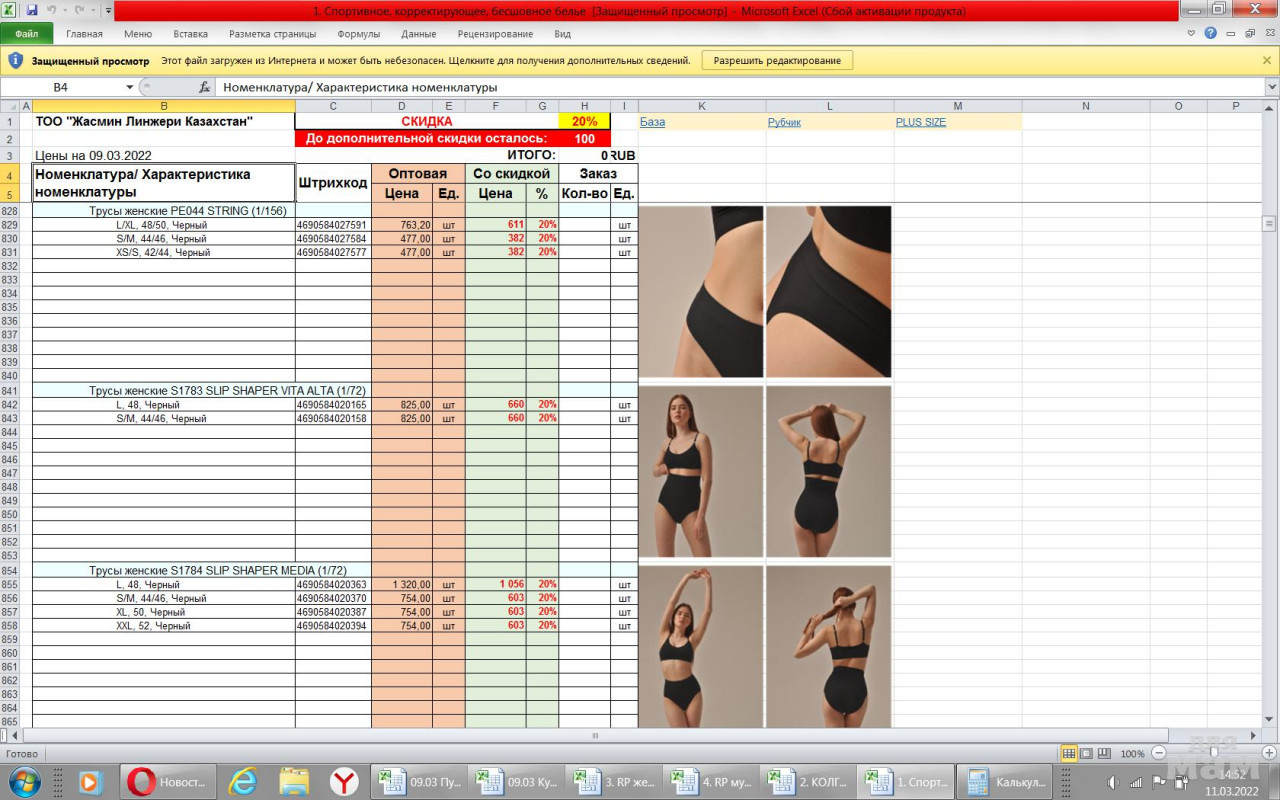Minimize the ribbon using the small arrow

point(1191,33)
